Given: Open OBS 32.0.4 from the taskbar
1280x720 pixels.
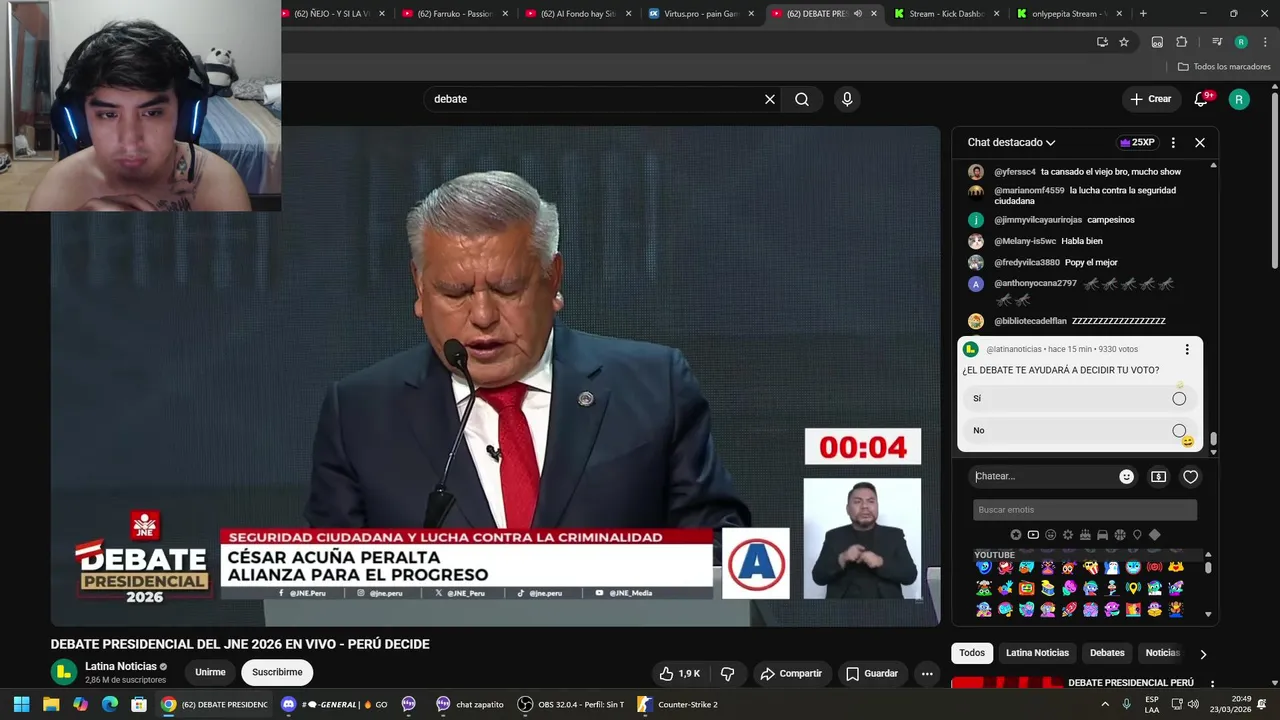Looking at the screenshot, I should [x=571, y=704].
